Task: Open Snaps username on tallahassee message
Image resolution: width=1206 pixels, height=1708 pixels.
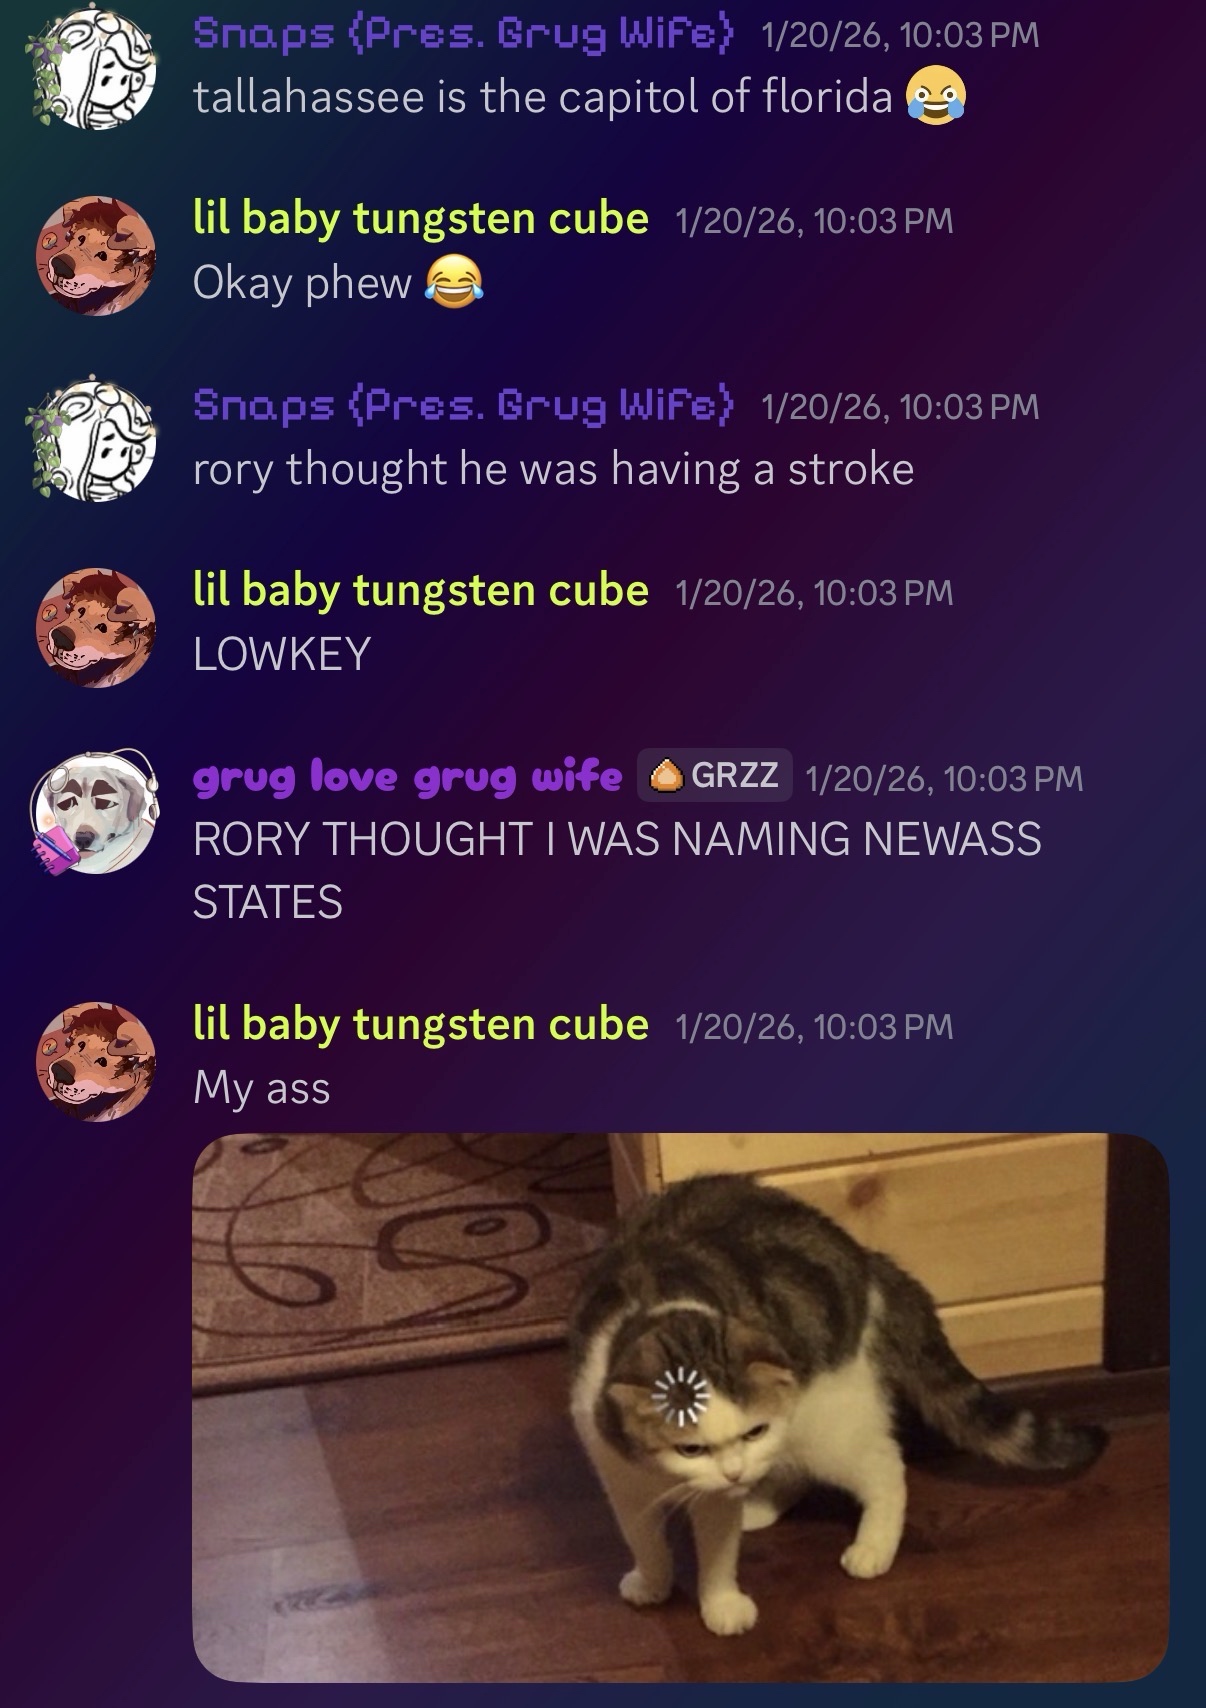Action: pos(464,35)
